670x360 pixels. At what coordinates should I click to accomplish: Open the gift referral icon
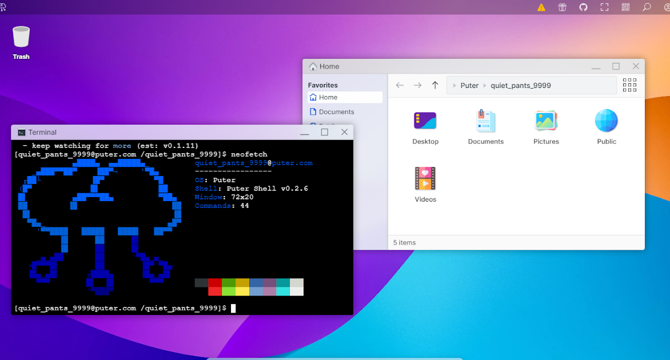[562, 7]
